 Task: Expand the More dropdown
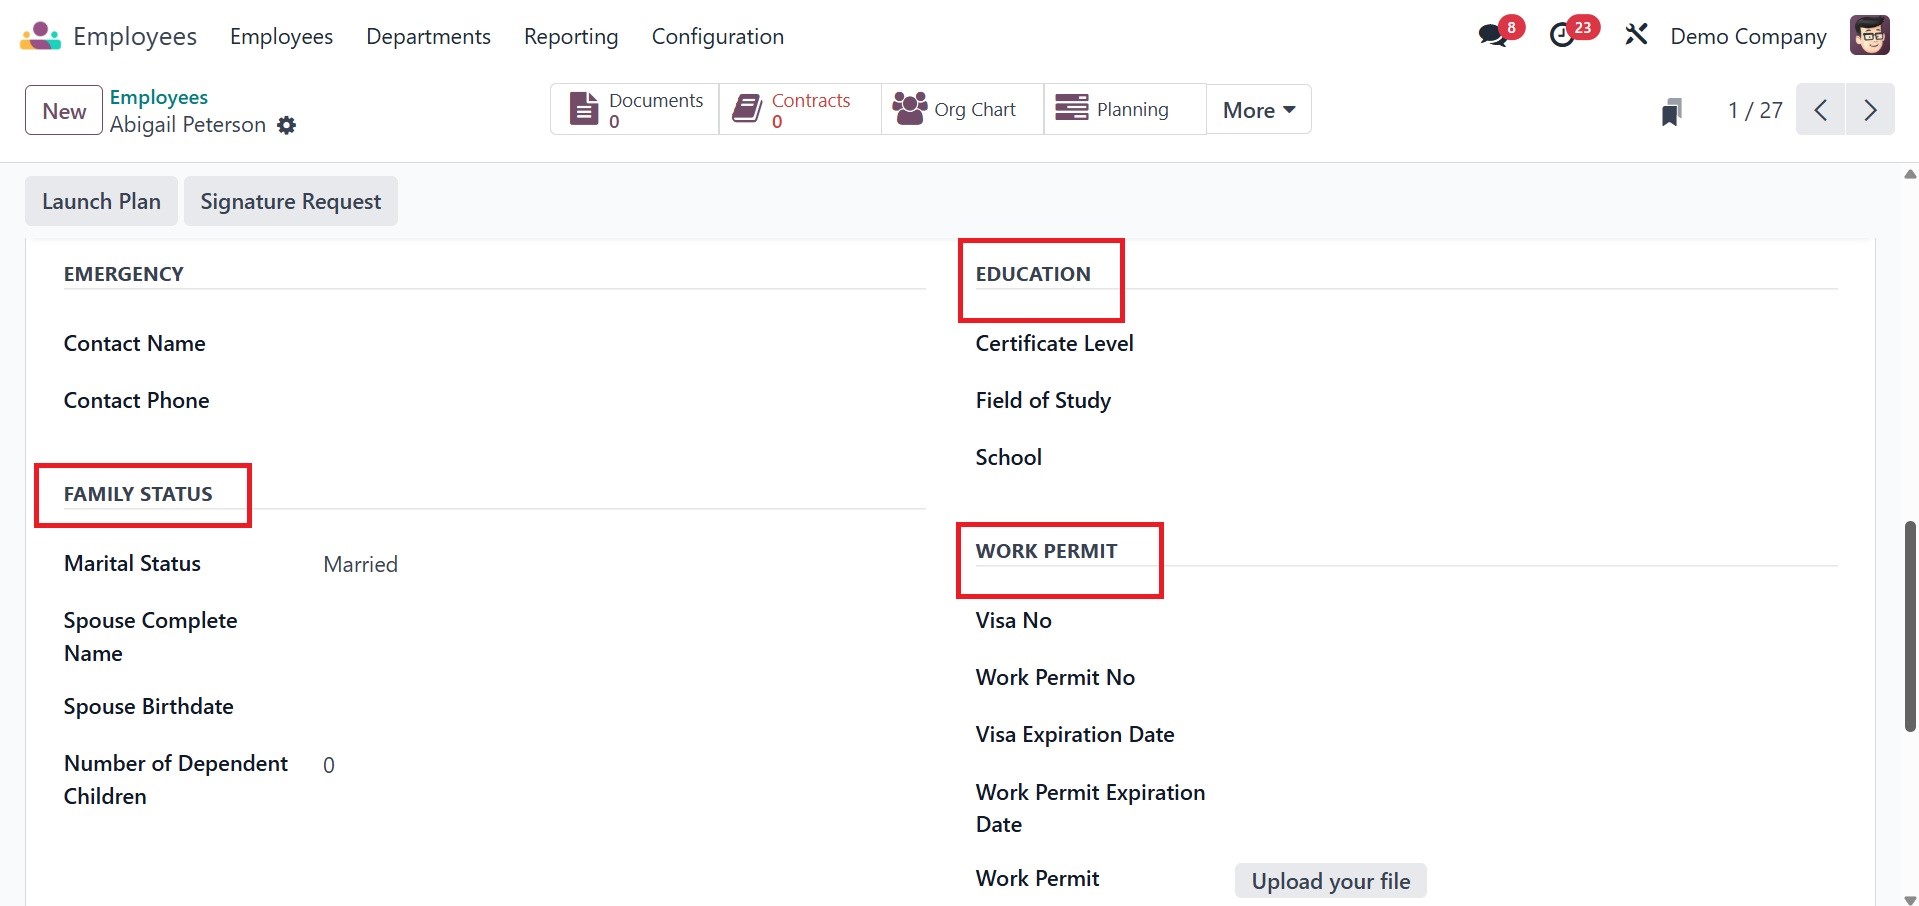[x=1258, y=110]
